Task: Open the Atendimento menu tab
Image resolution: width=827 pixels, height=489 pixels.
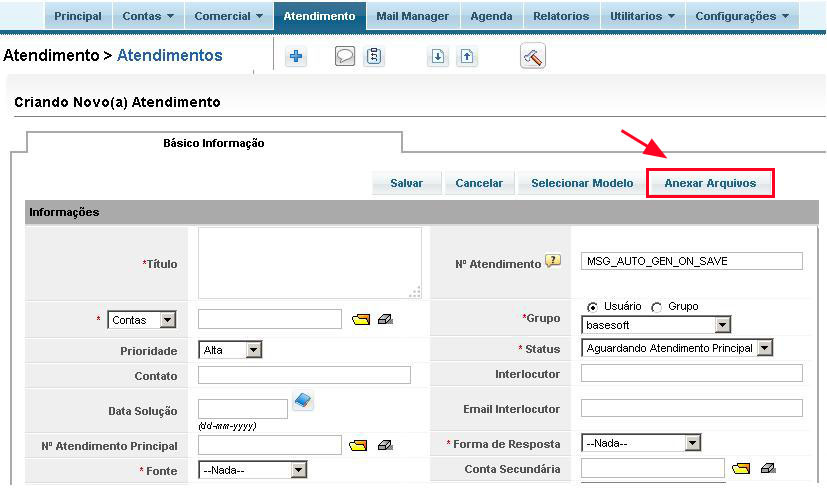Action: tap(320, 16)
